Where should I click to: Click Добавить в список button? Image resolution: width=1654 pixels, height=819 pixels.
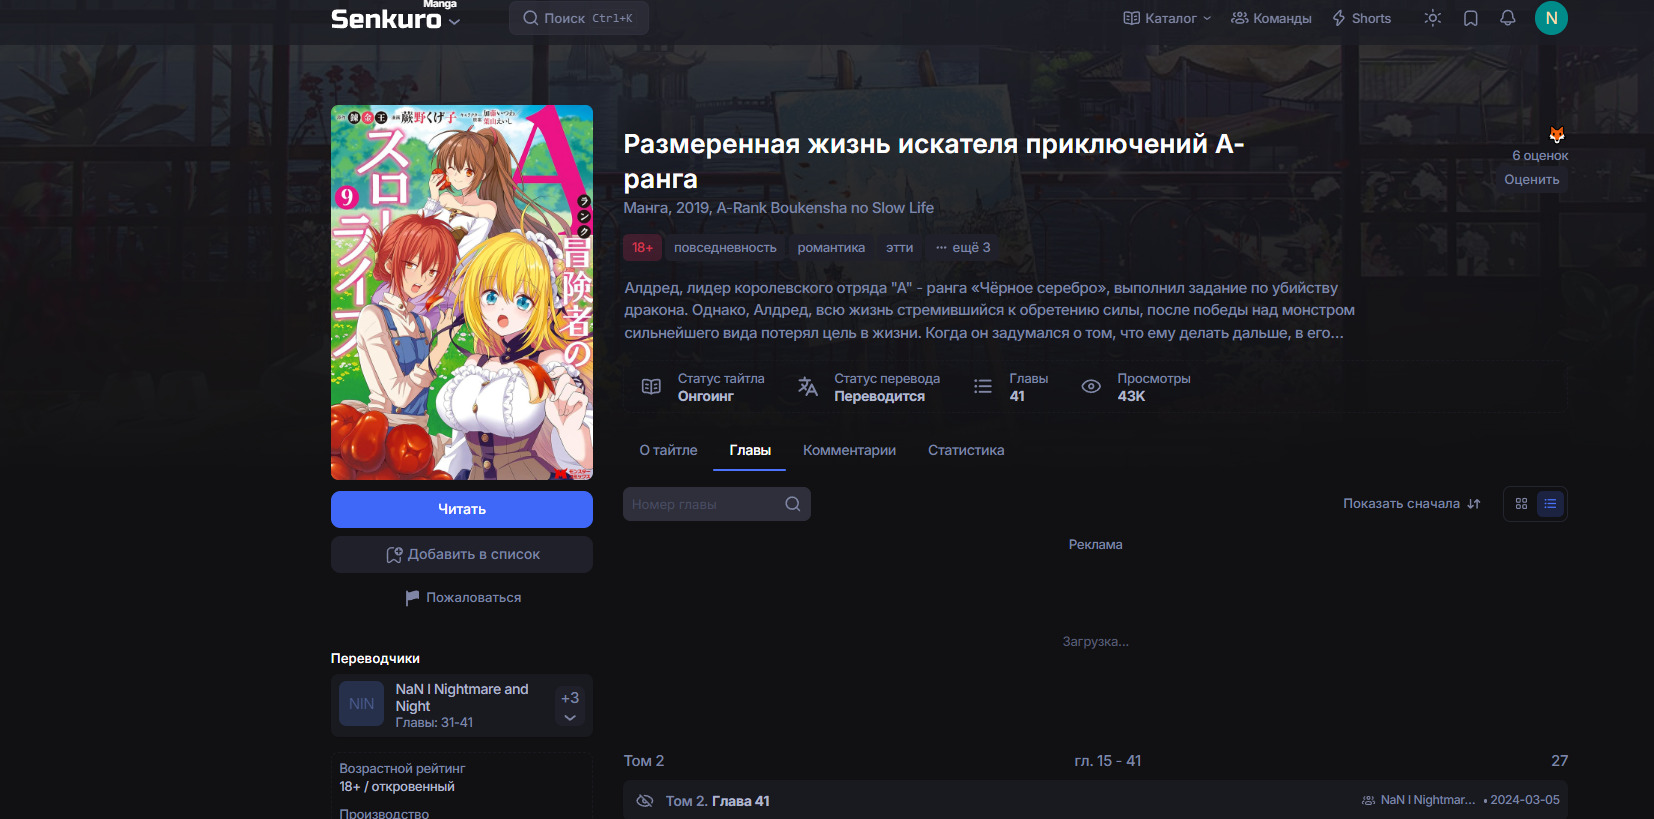click(462, 554)
